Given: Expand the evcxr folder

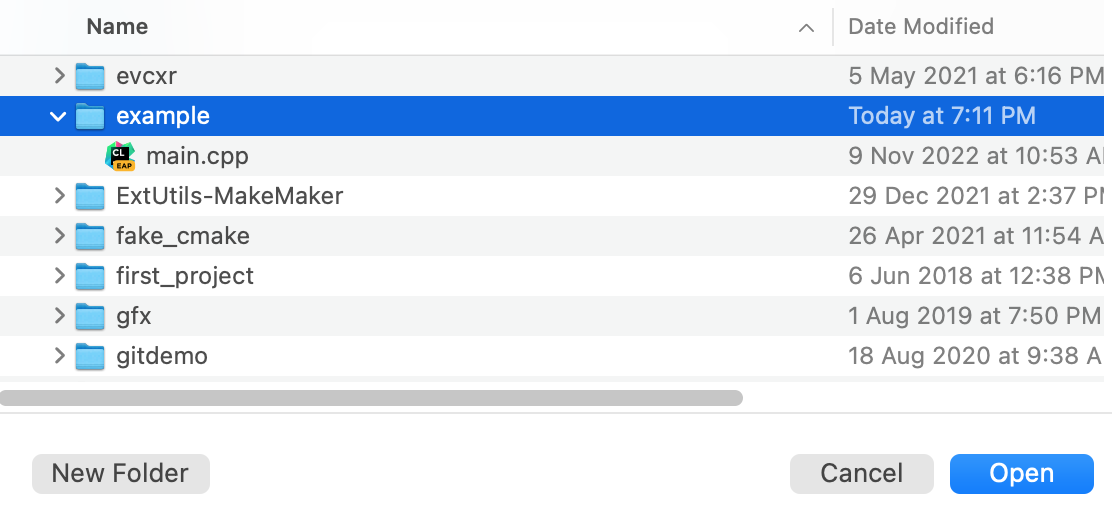Looking at the screenshot, I should 60,76.
